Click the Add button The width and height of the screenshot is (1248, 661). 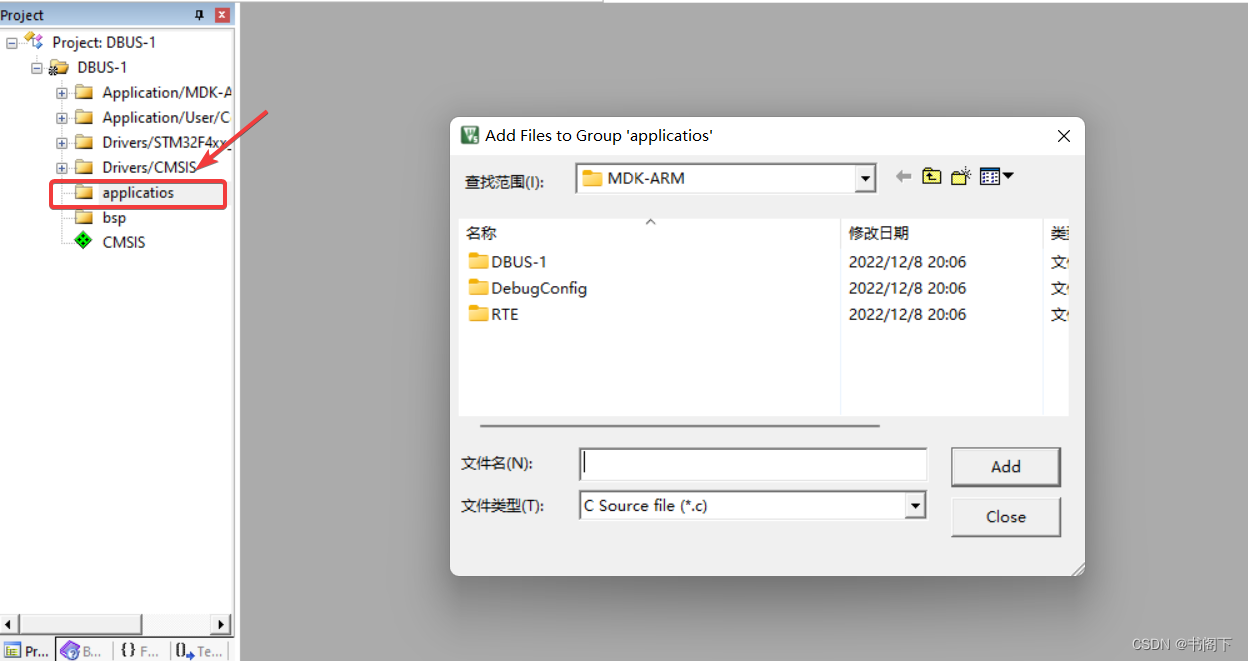point(1005,466)
